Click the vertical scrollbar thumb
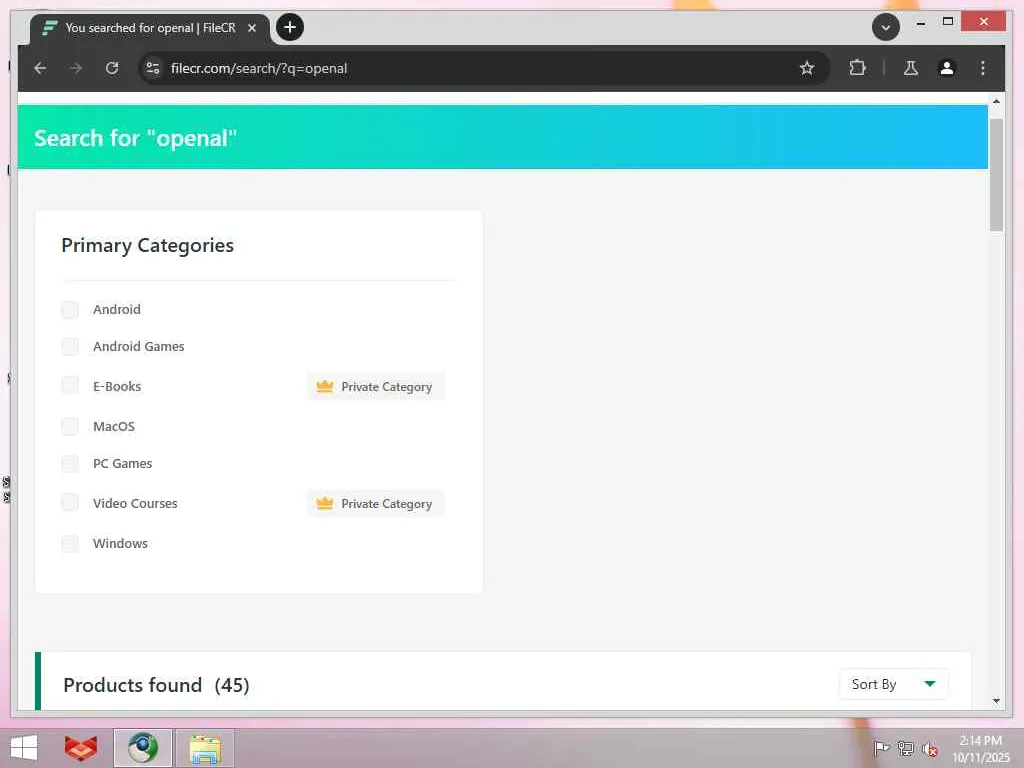This screenshot has height=768, width=1024. click(996, 175)
